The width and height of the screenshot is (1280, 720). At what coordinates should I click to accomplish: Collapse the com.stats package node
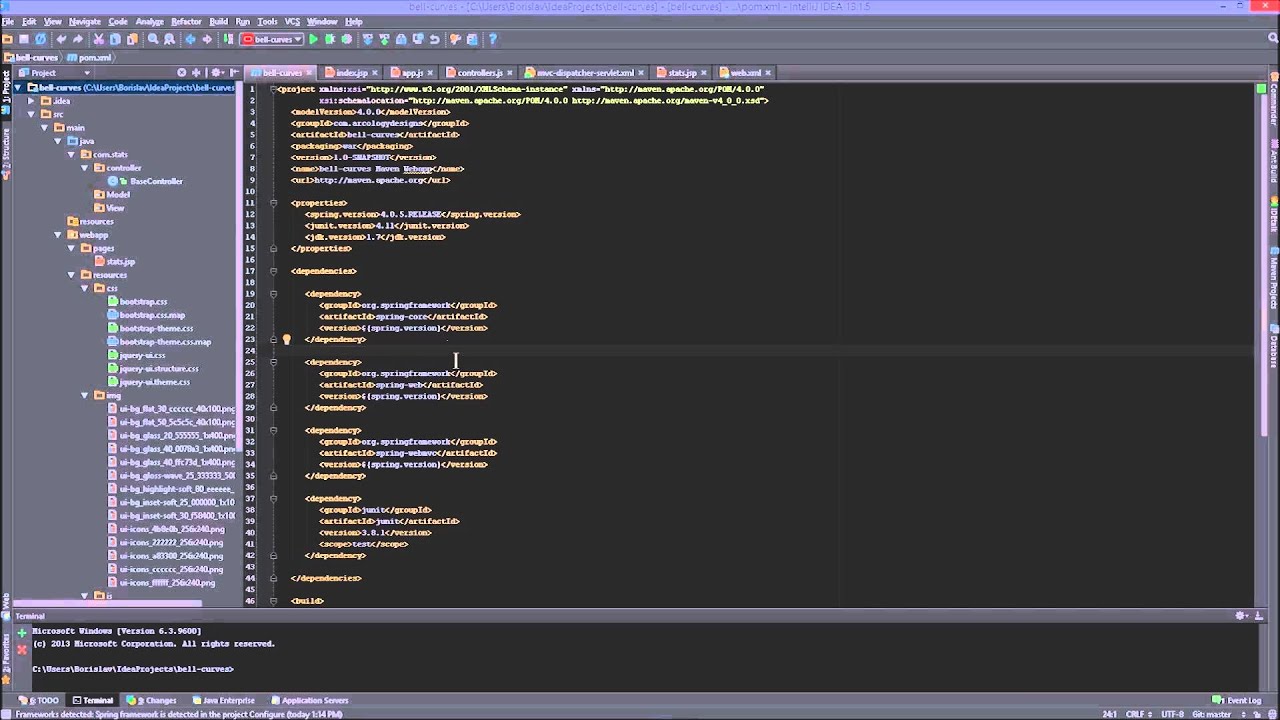click(72, 154)
